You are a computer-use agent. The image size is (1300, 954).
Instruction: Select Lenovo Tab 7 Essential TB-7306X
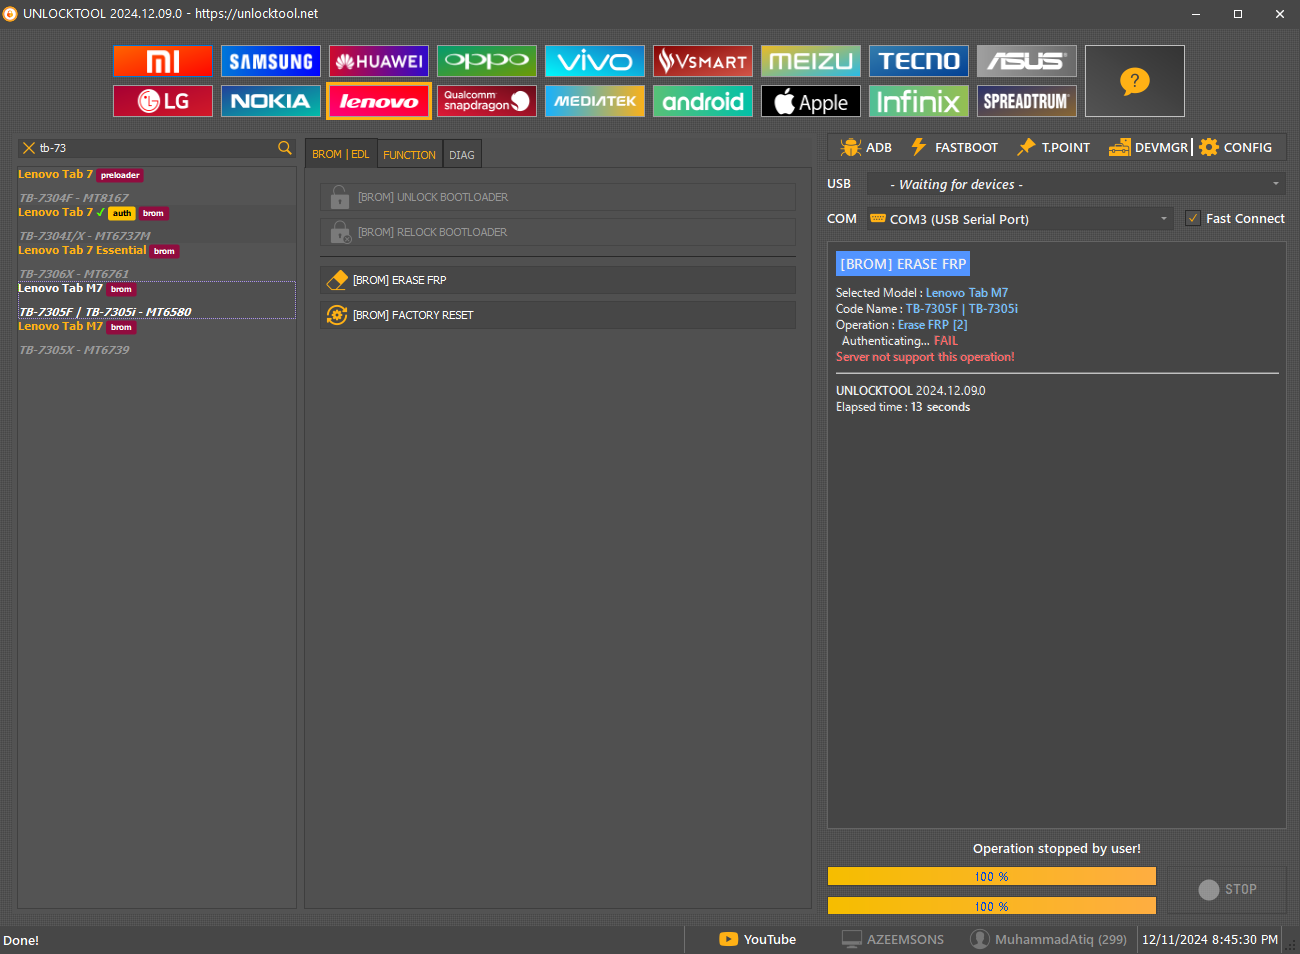pos(156,262)
